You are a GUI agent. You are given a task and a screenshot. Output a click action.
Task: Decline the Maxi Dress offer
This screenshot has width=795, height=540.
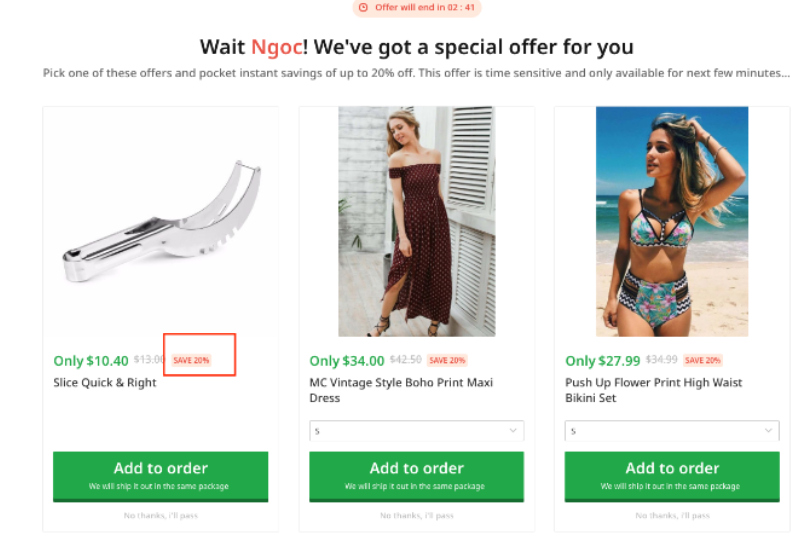pos(417,516)
